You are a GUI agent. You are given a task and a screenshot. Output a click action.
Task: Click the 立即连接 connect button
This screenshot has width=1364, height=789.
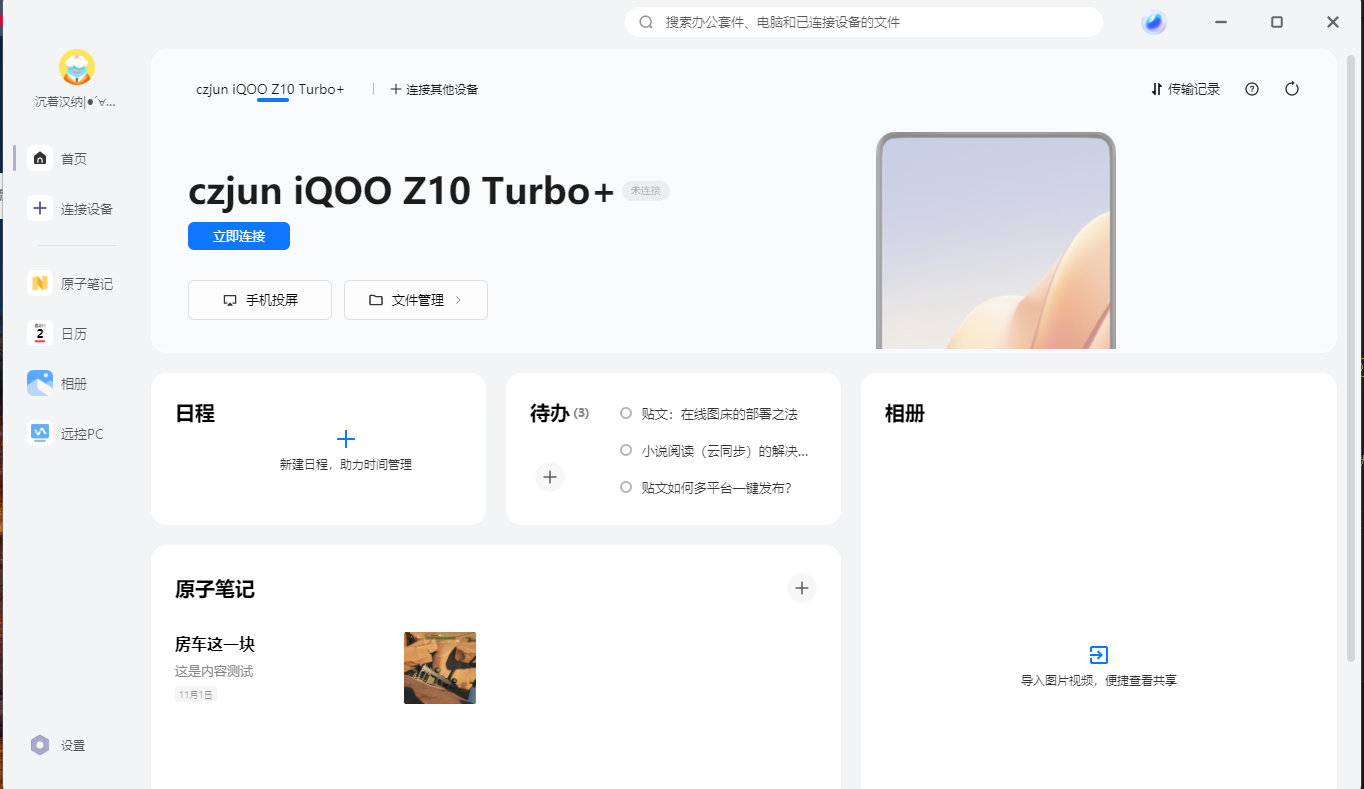coord(239,236)
